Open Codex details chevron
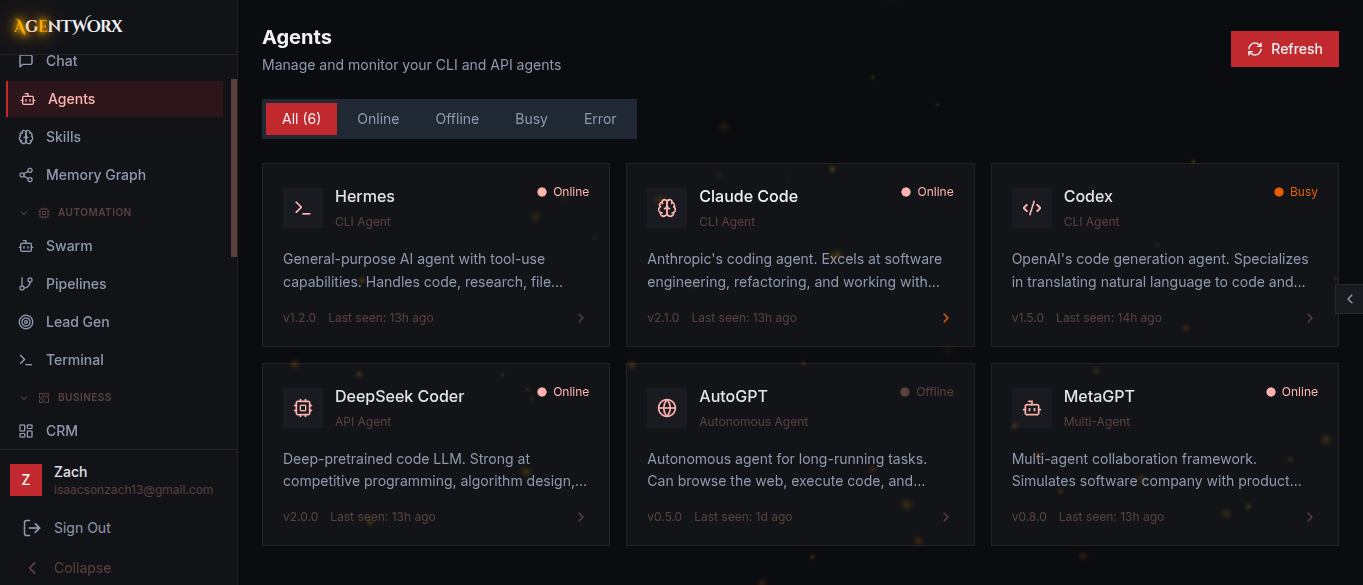 tap(1310, 318)
